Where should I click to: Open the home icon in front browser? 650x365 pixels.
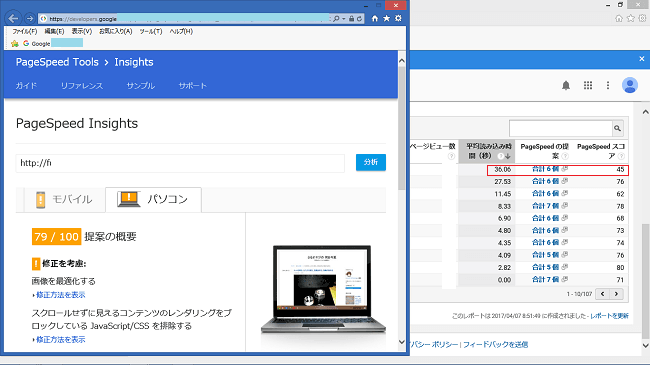[375, 18]
